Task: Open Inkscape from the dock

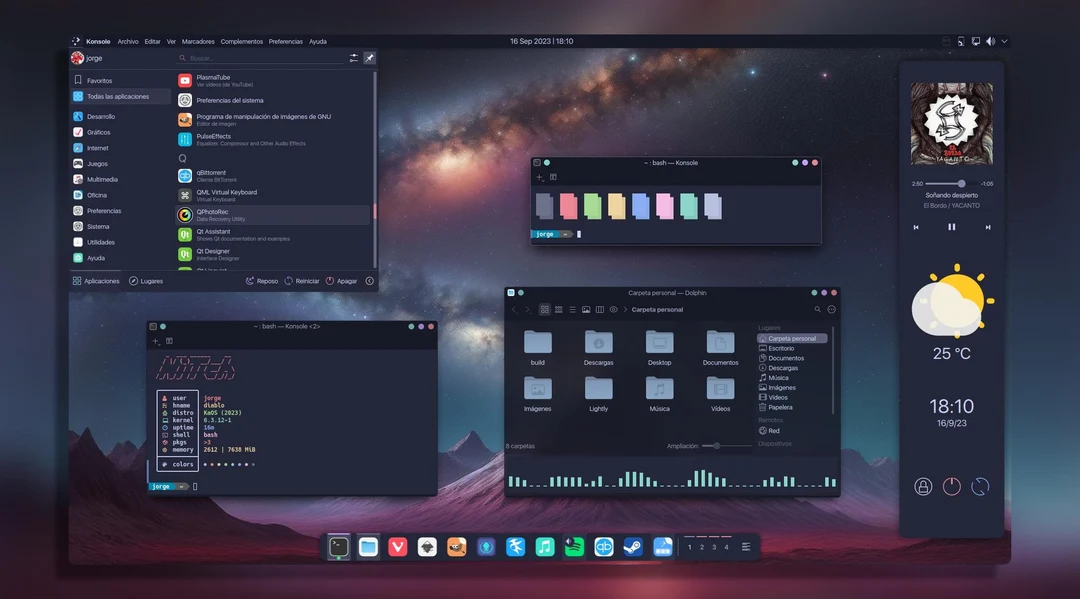Action: point(428,547)
